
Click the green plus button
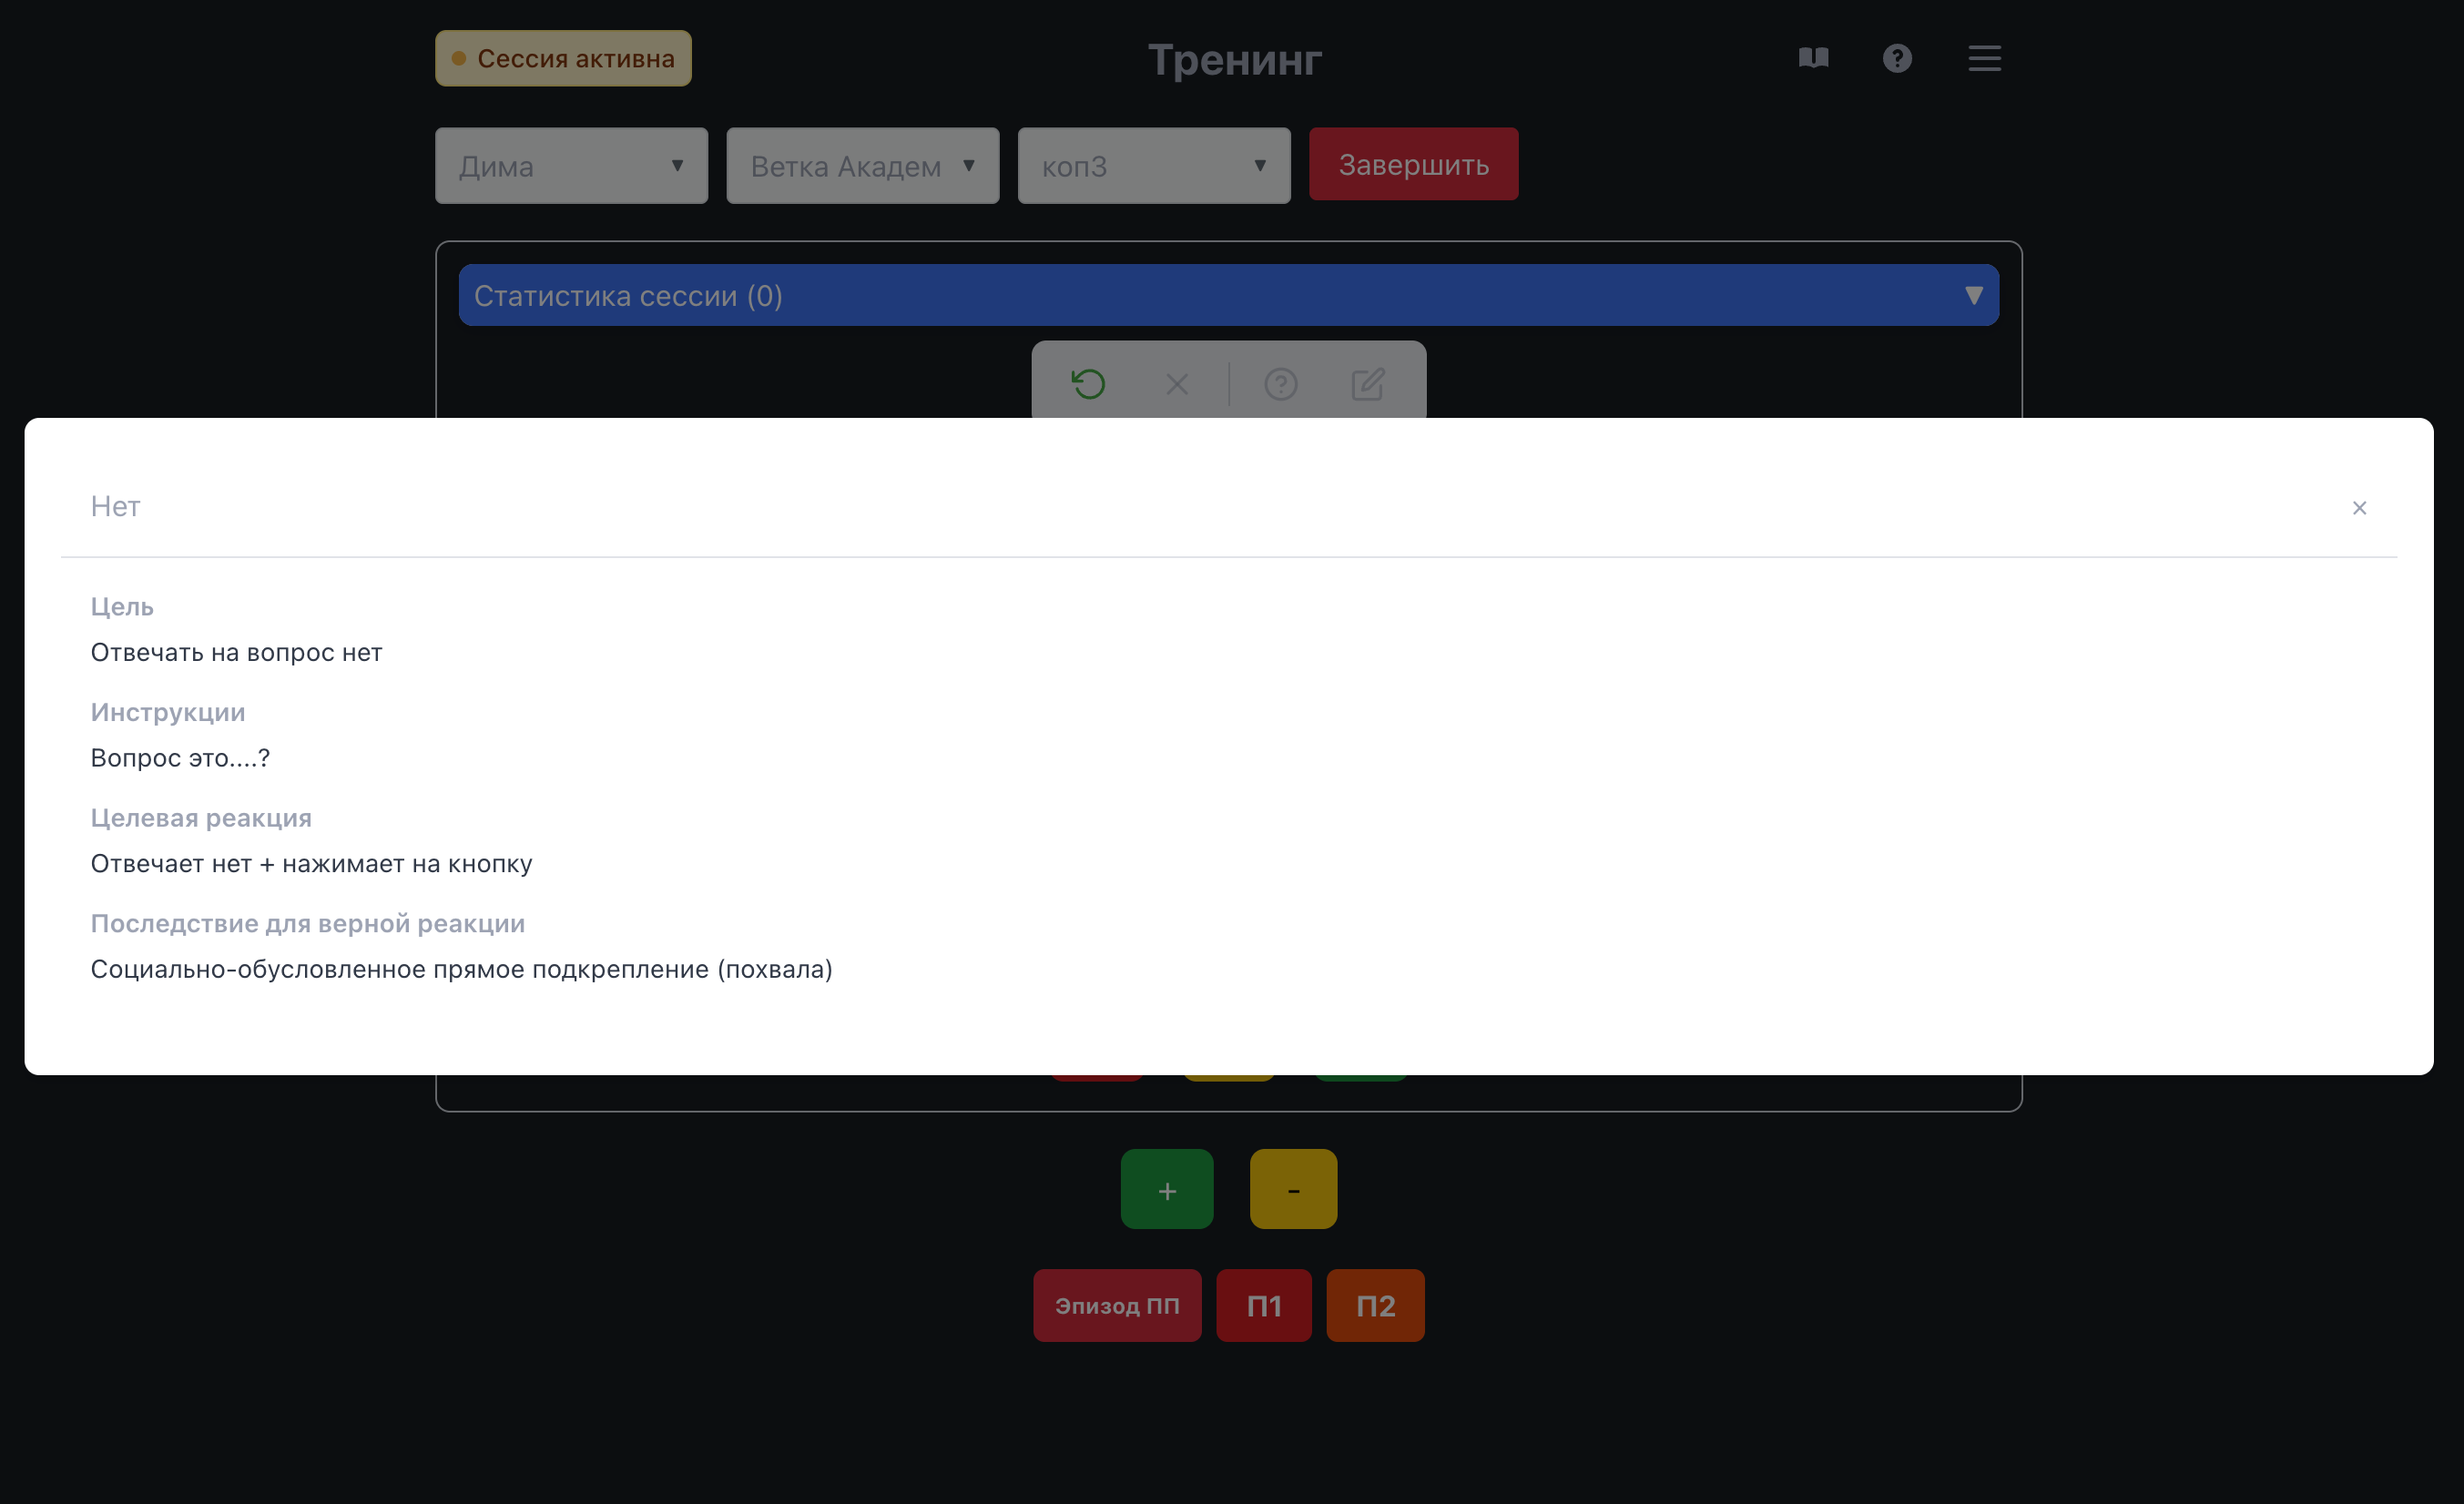pyautogui.click(x=1166, y=1189)
